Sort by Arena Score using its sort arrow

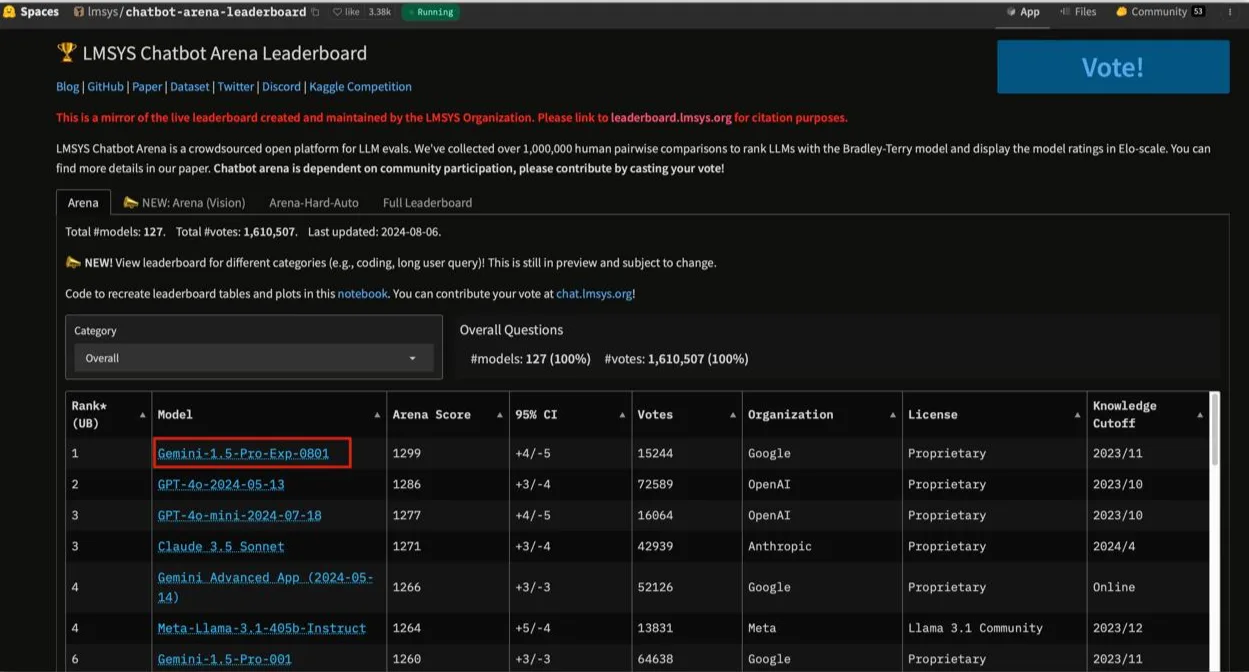pyautogui.click(x=499, y=415)
